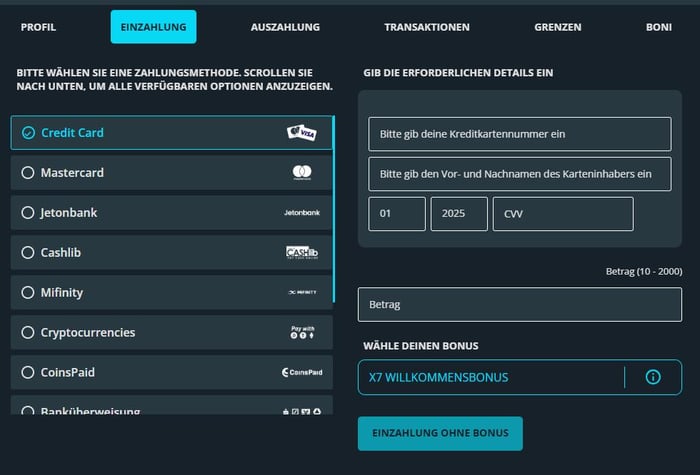Click the Jetonbank logo
Screen dimensions: 700x475
[302, 212]
